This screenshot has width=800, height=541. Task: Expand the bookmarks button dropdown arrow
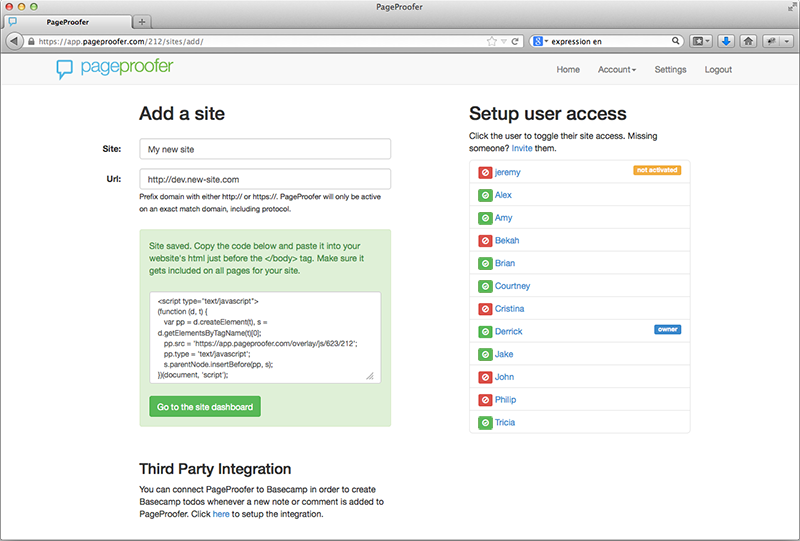[x=707, y=41]
